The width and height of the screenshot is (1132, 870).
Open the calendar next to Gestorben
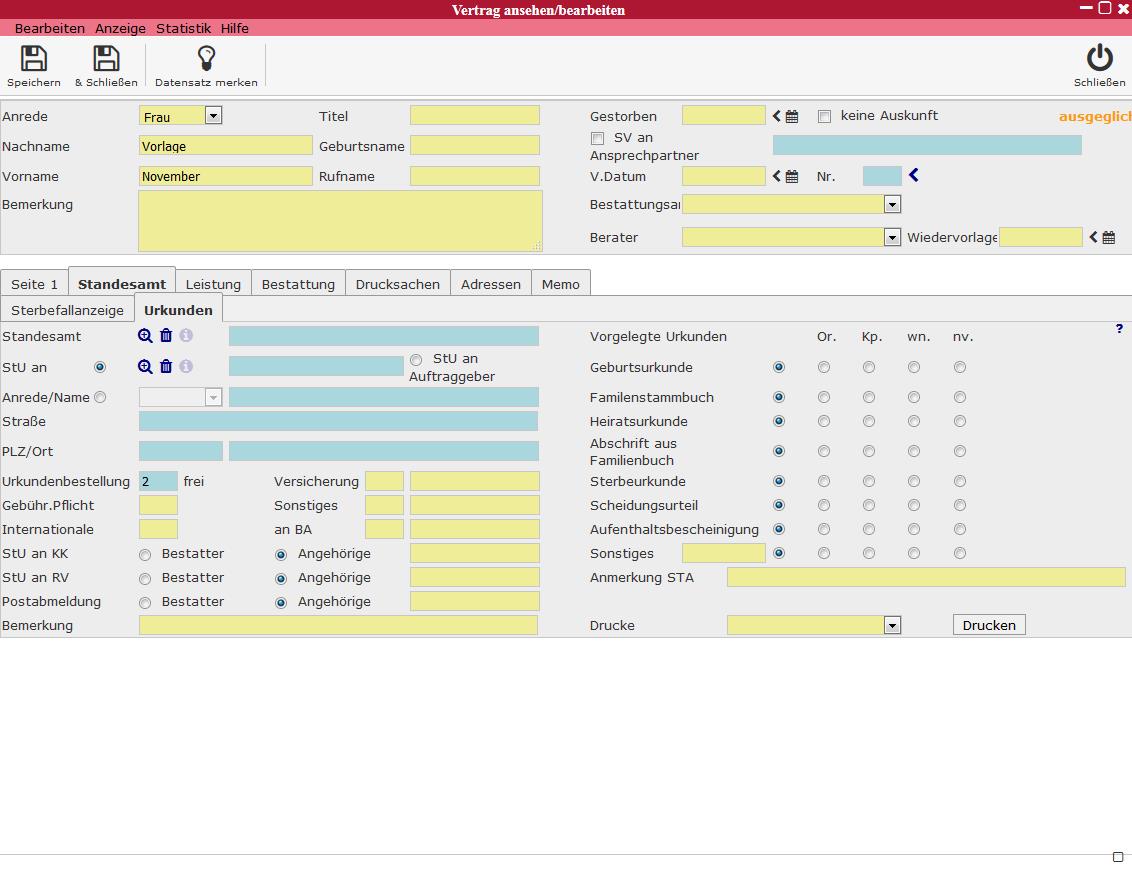click(x=792, y=117)
